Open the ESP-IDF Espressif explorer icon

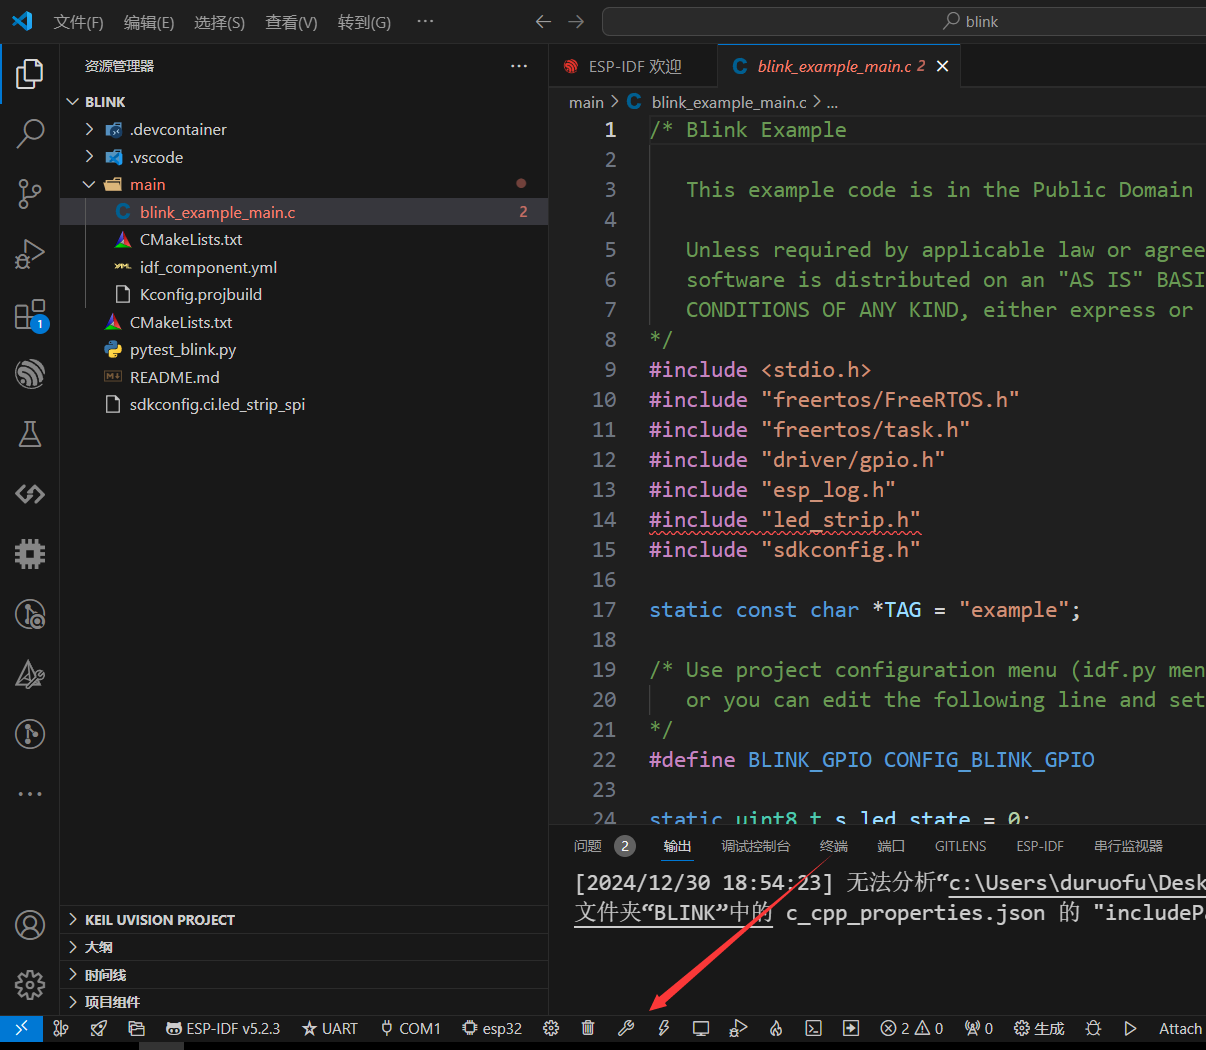[30, 374]
